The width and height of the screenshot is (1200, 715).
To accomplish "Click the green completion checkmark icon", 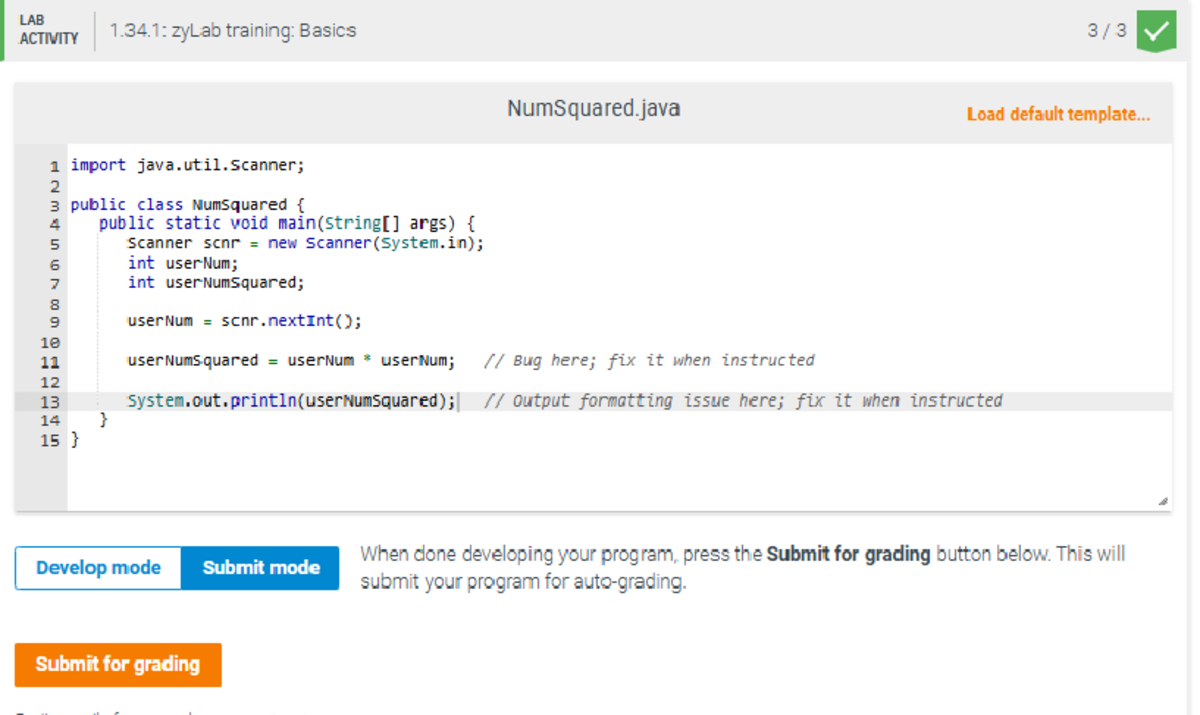I will (1156, 31).
